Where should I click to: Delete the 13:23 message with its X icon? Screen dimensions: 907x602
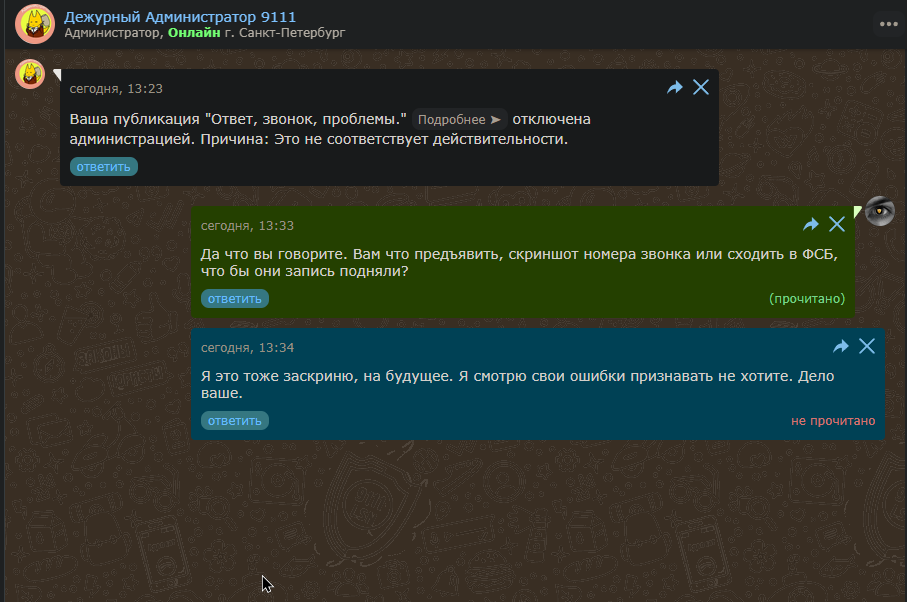[701, 88]
